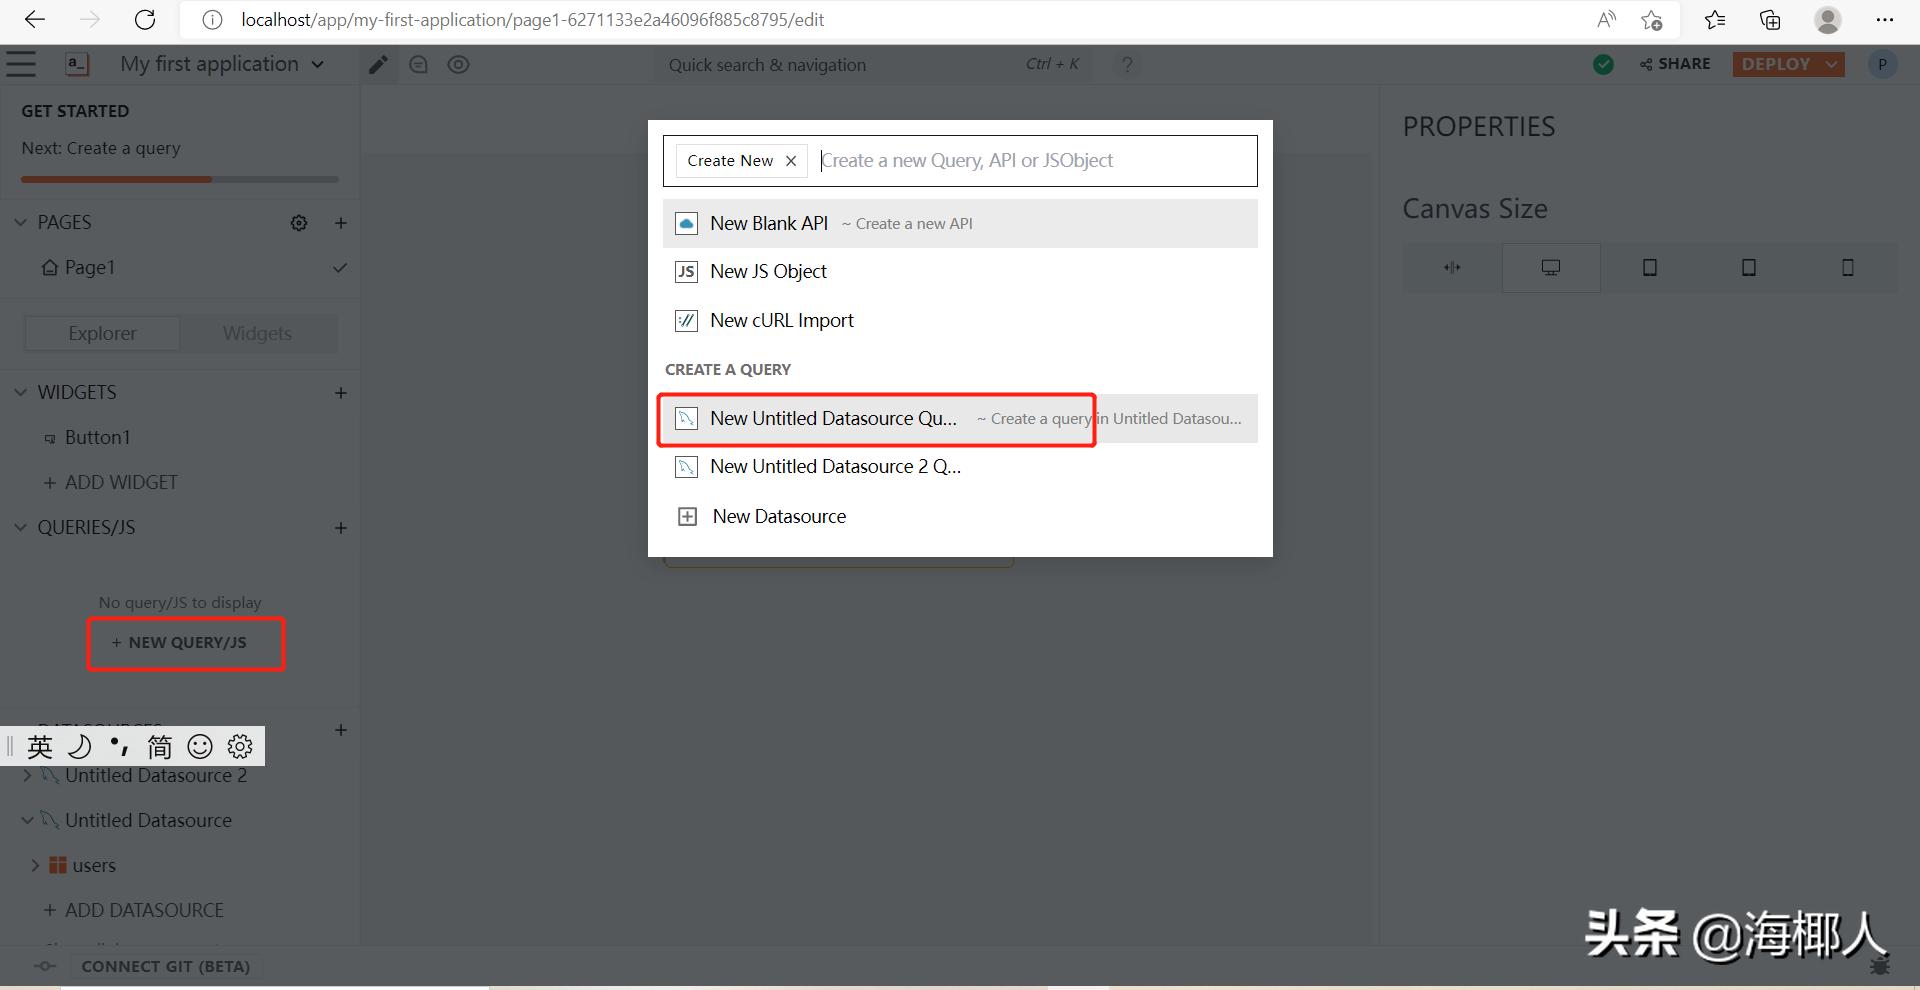Open browser collections icon
This screenshot has width=1920, height=990.
pyautogui.click(x=1770, y=19)
